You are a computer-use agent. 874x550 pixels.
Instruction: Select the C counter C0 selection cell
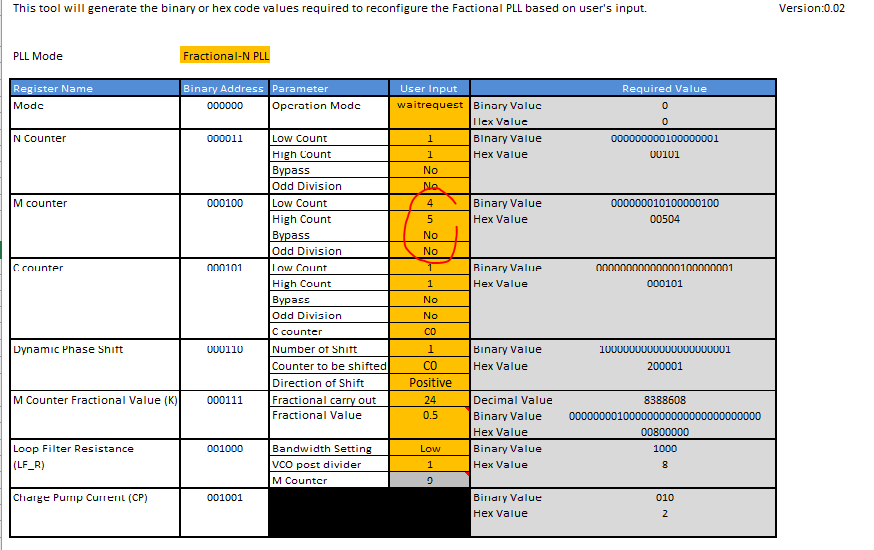(430, 332)
